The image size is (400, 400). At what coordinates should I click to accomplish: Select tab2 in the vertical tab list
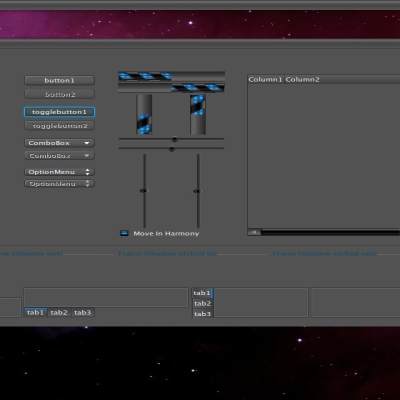pyautogui.click(x=202, y=303)
